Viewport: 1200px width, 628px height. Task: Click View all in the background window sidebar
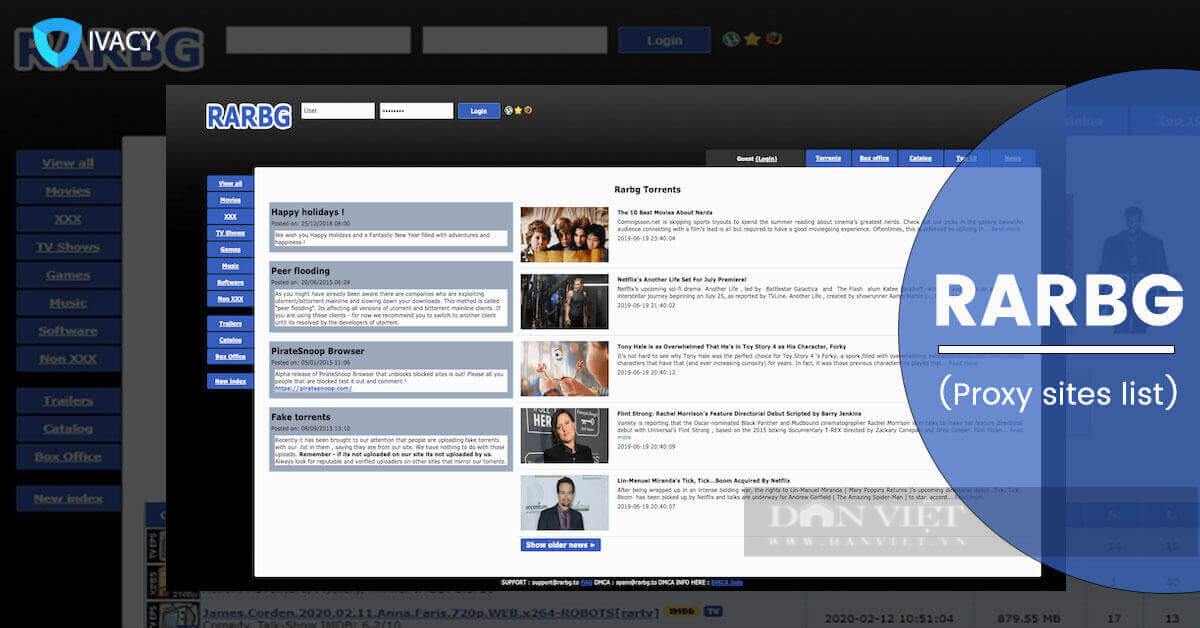[x=68, y=163]
